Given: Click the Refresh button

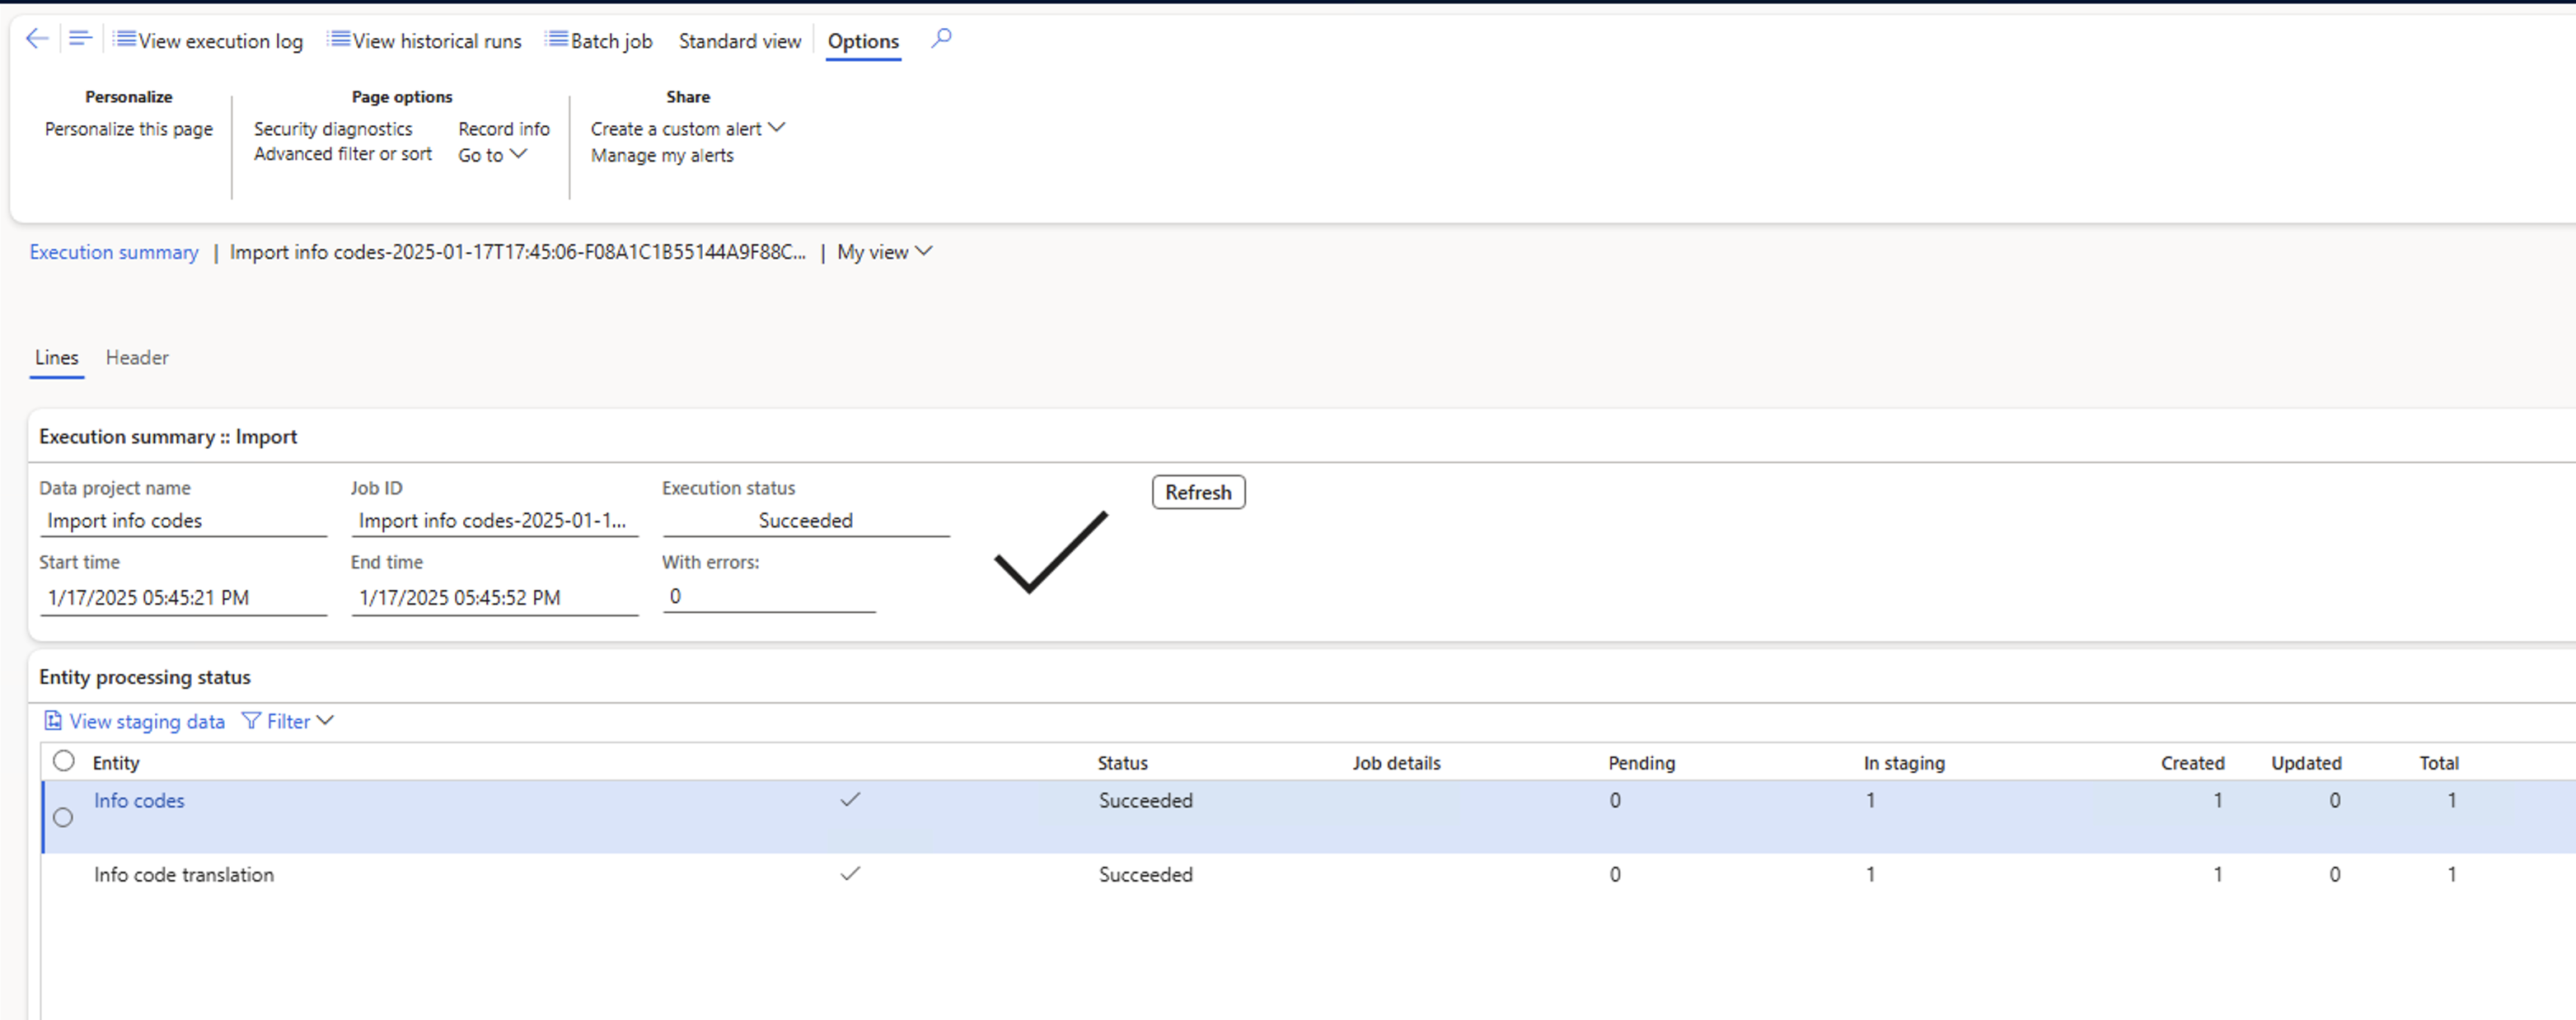Looking at the screenshot, I should click(x=1197, y=491).
